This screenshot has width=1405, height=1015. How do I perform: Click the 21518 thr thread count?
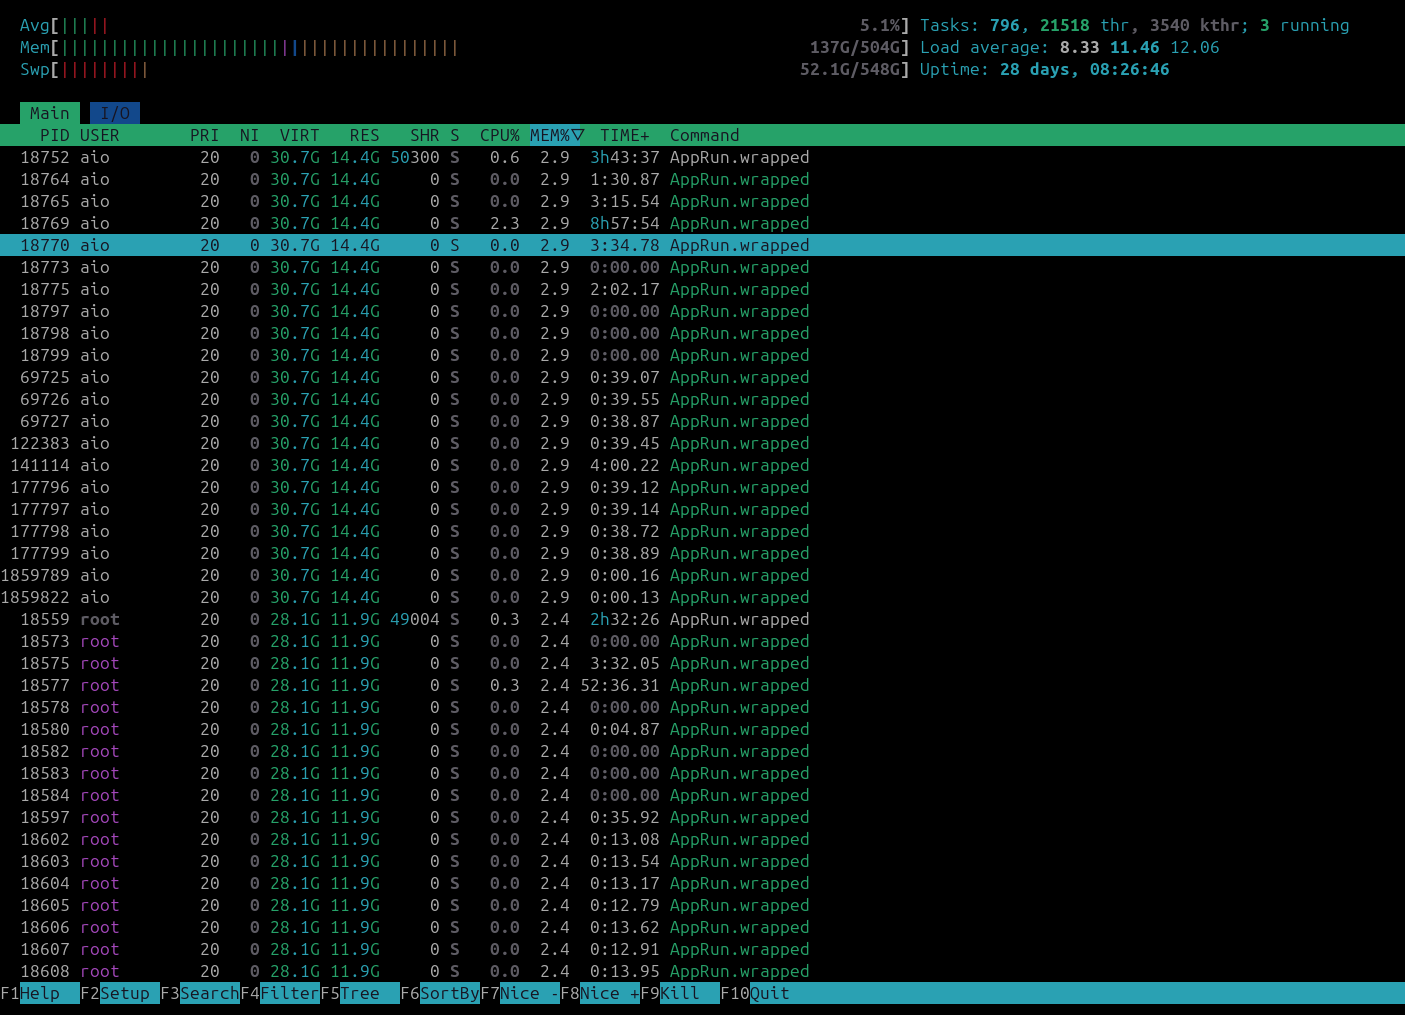1085,25
